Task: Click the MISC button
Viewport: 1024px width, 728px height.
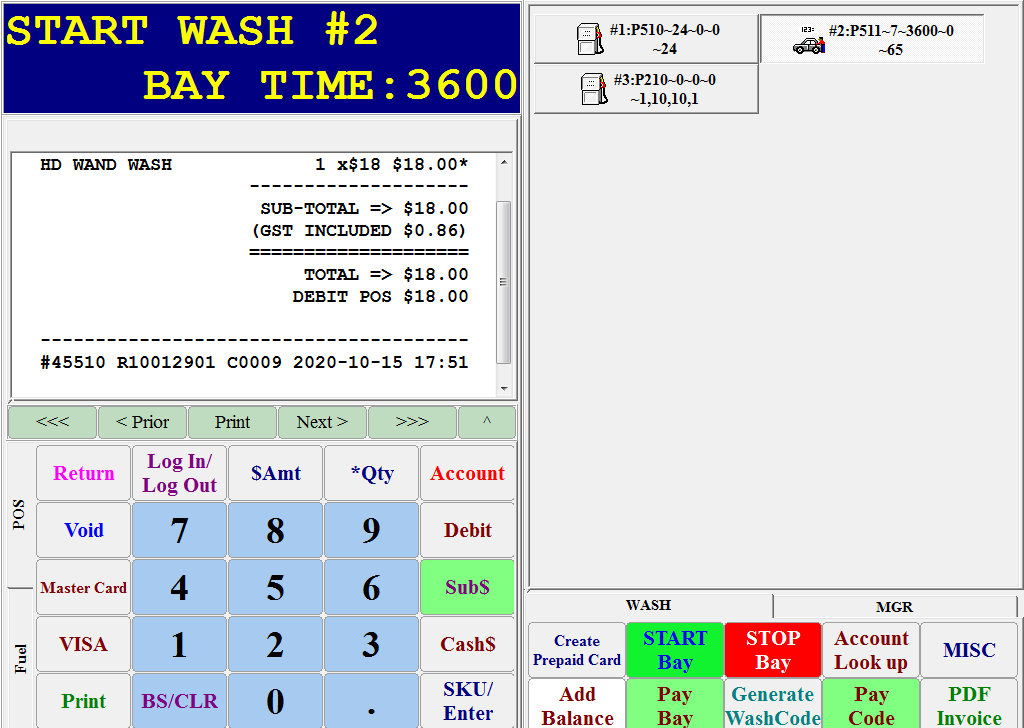Action: pyautogui.click(x=968, y=650)
